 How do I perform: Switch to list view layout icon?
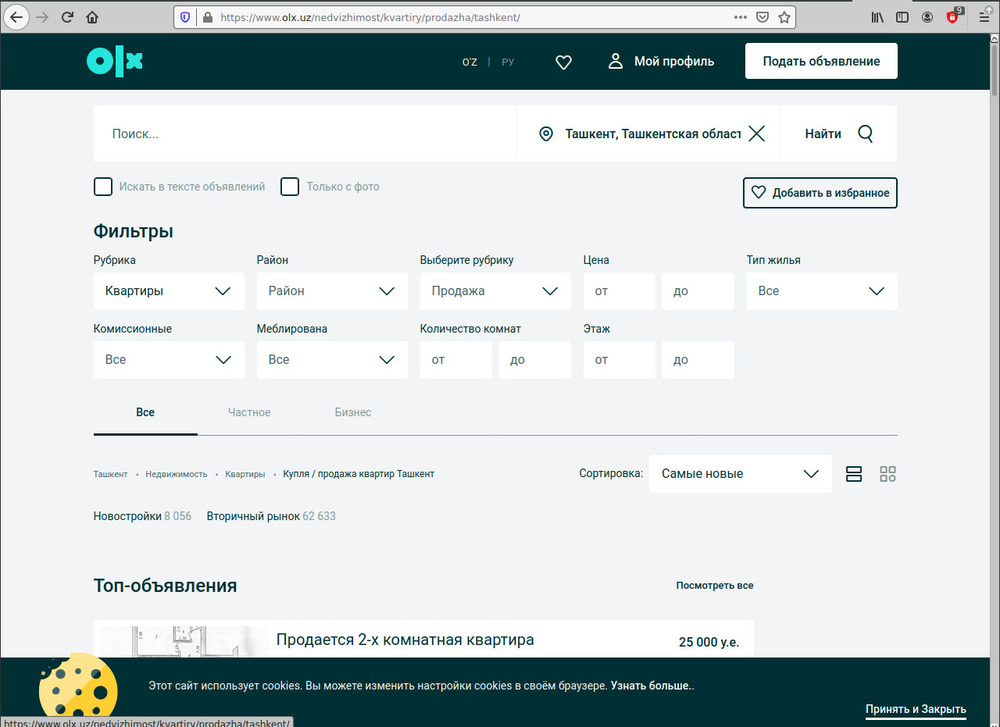tap(854, 474)
